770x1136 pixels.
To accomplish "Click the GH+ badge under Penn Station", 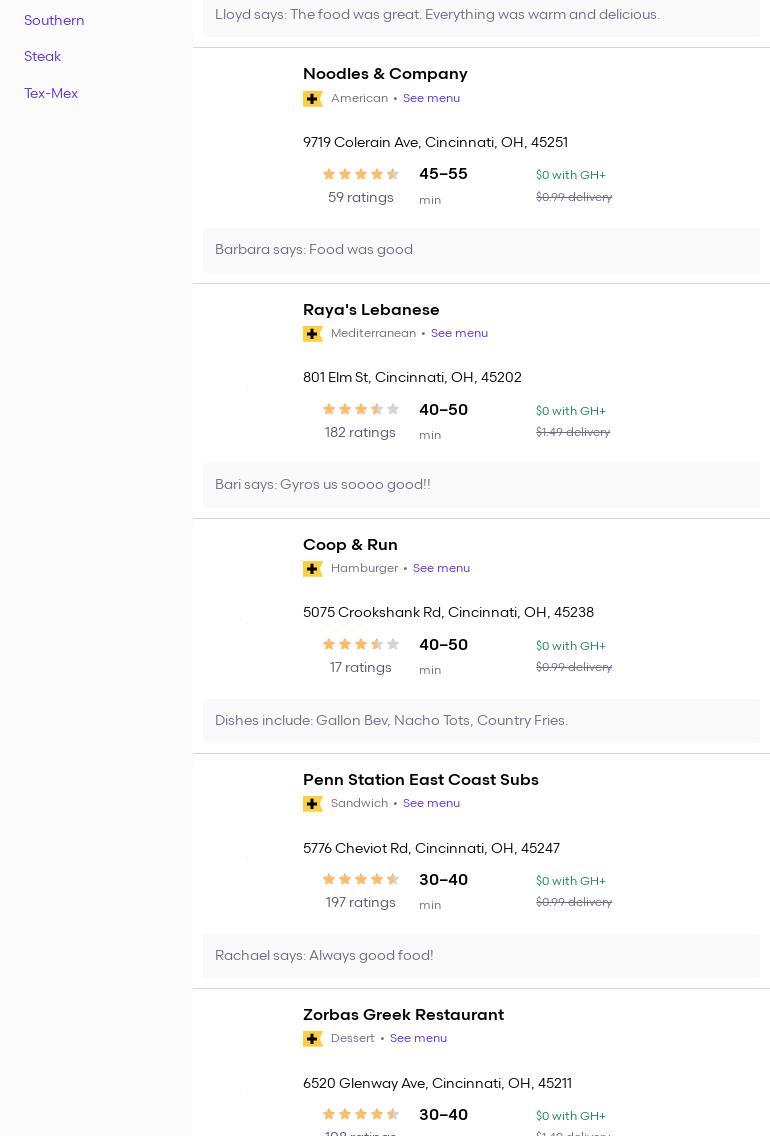I will (313, 804).
